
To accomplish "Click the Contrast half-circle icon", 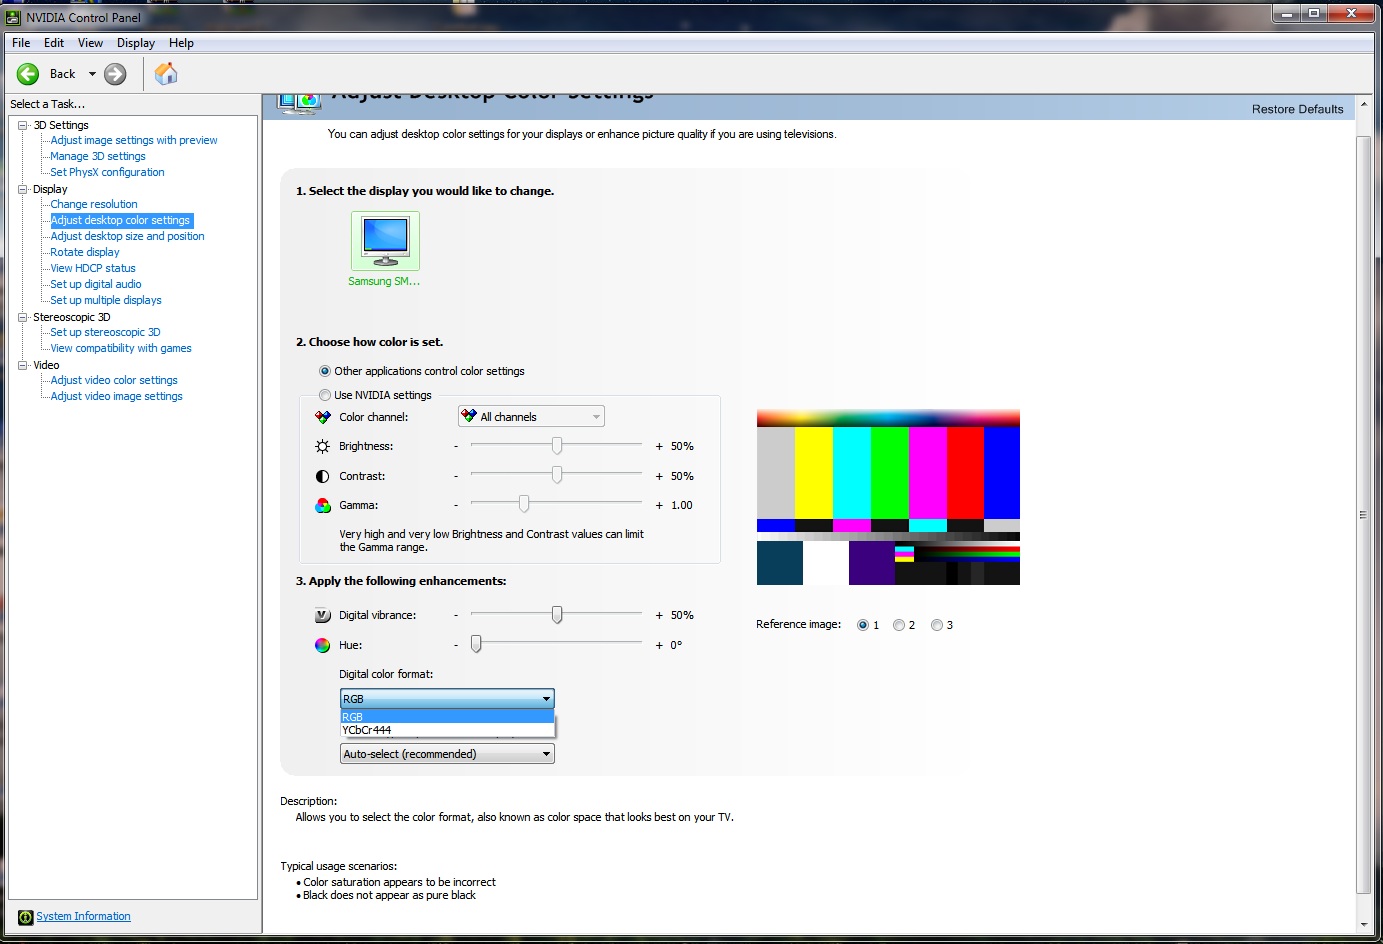I will tap(322, 476).
